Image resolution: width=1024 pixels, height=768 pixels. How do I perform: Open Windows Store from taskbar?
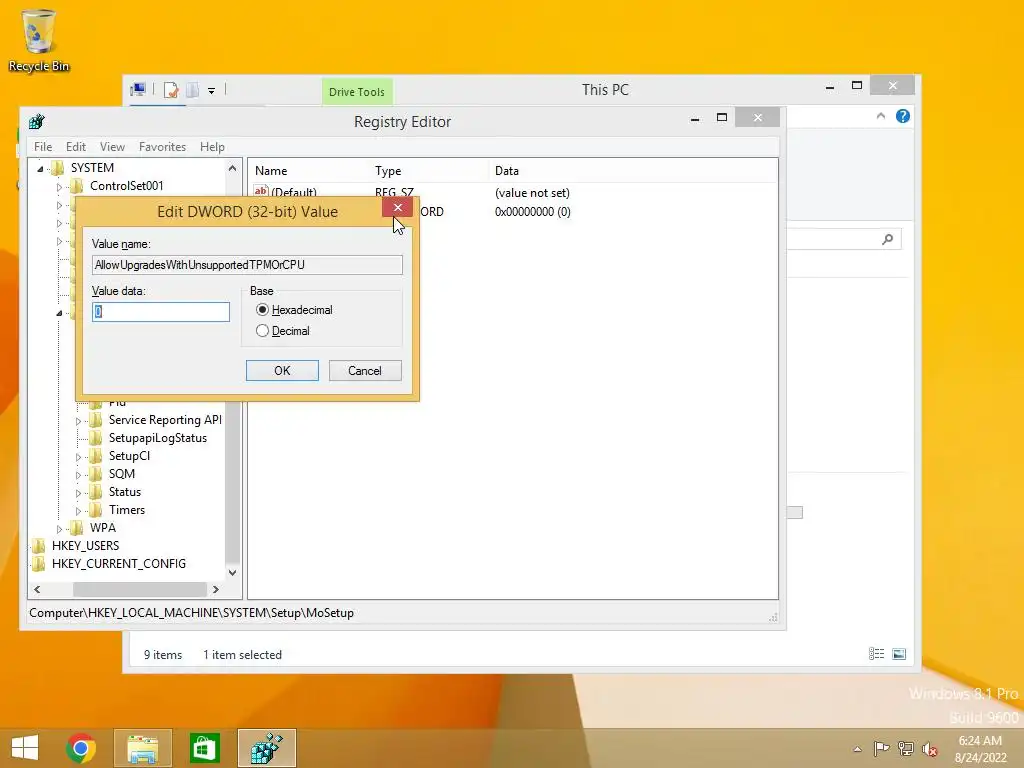204,748
